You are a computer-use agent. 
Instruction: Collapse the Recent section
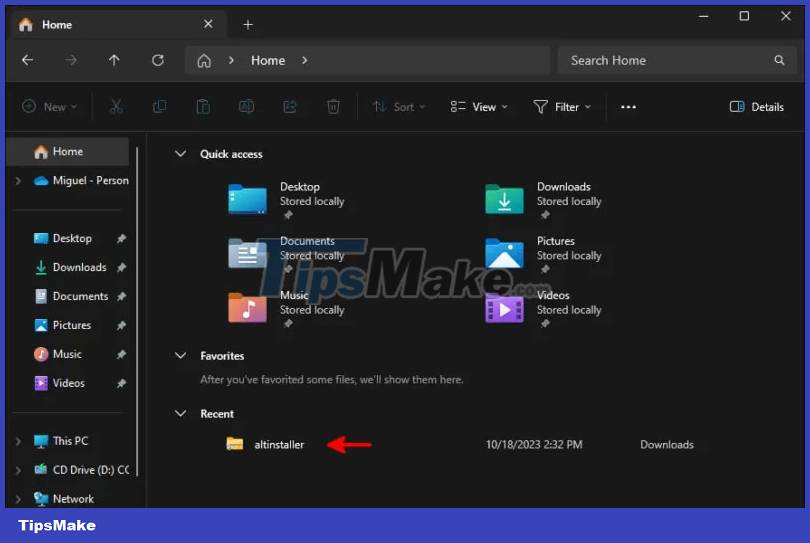180,413
